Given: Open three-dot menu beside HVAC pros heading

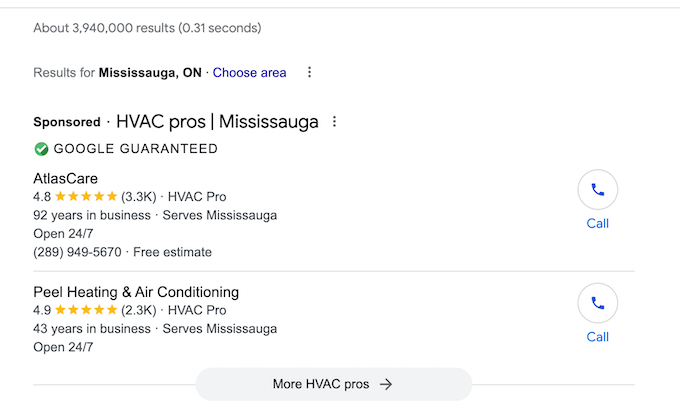Looking at the screenshot, I should click(335, 122).
